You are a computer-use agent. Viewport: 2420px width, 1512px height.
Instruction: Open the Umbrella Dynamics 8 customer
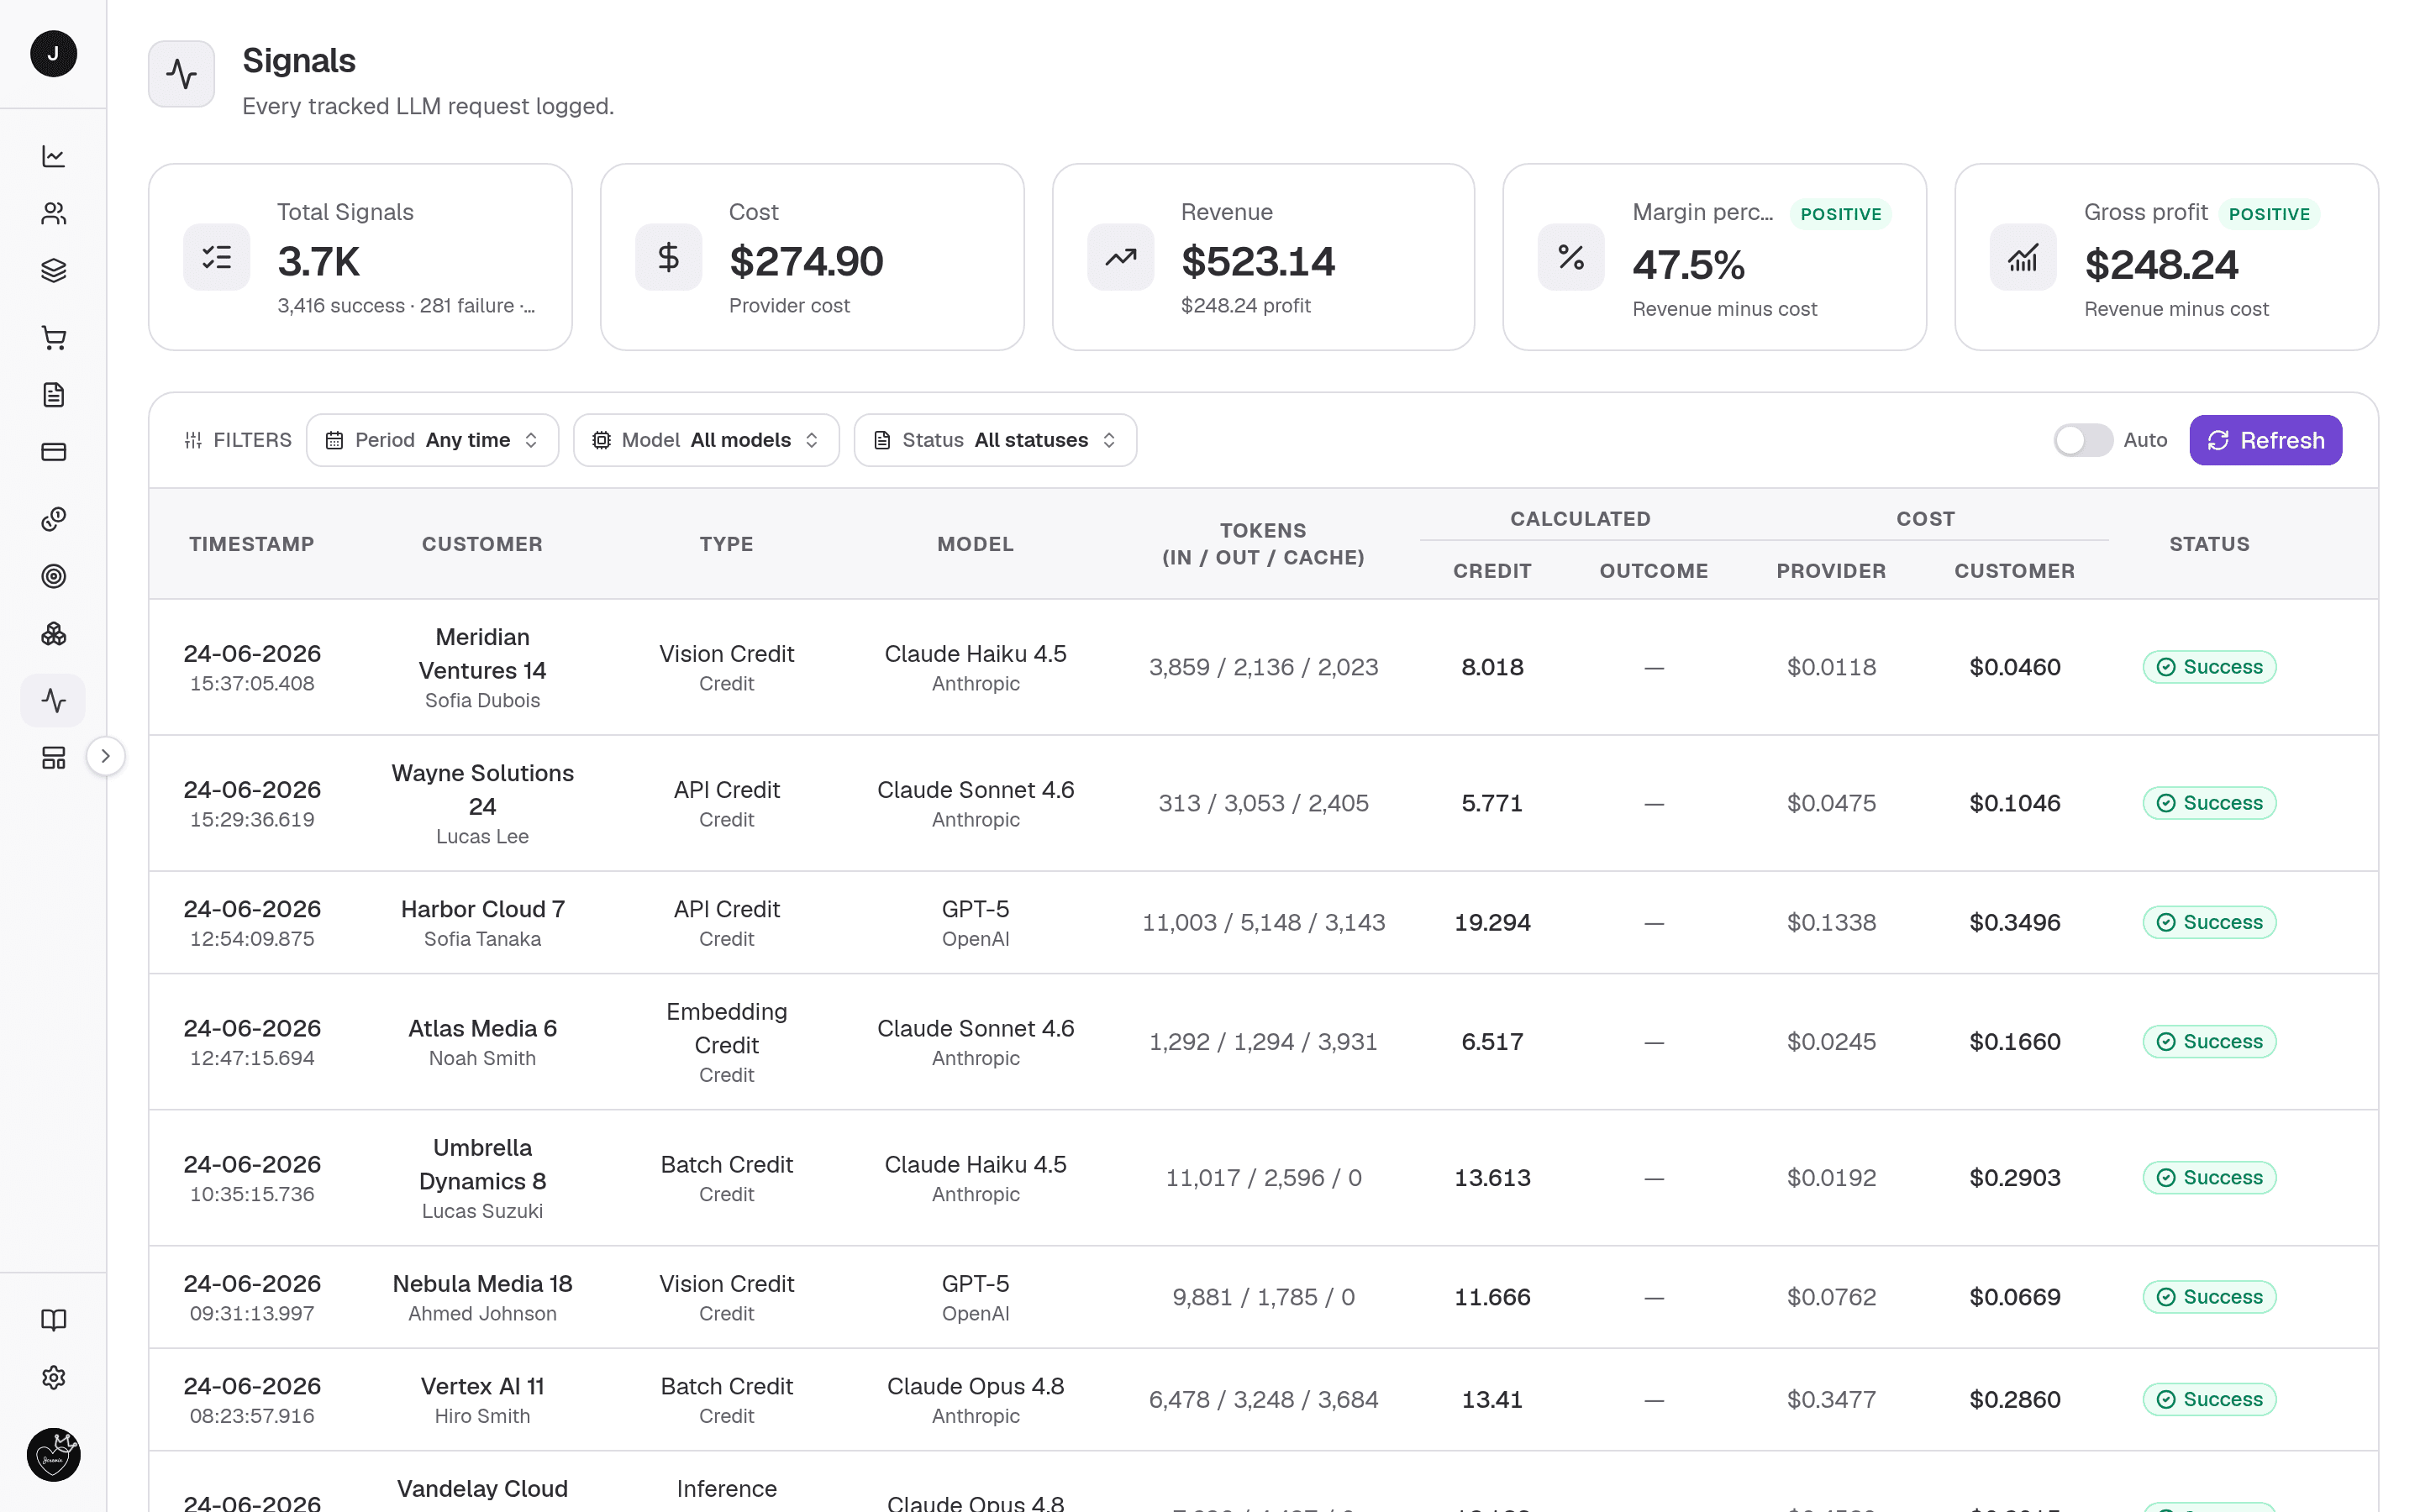pos(482,1164)
